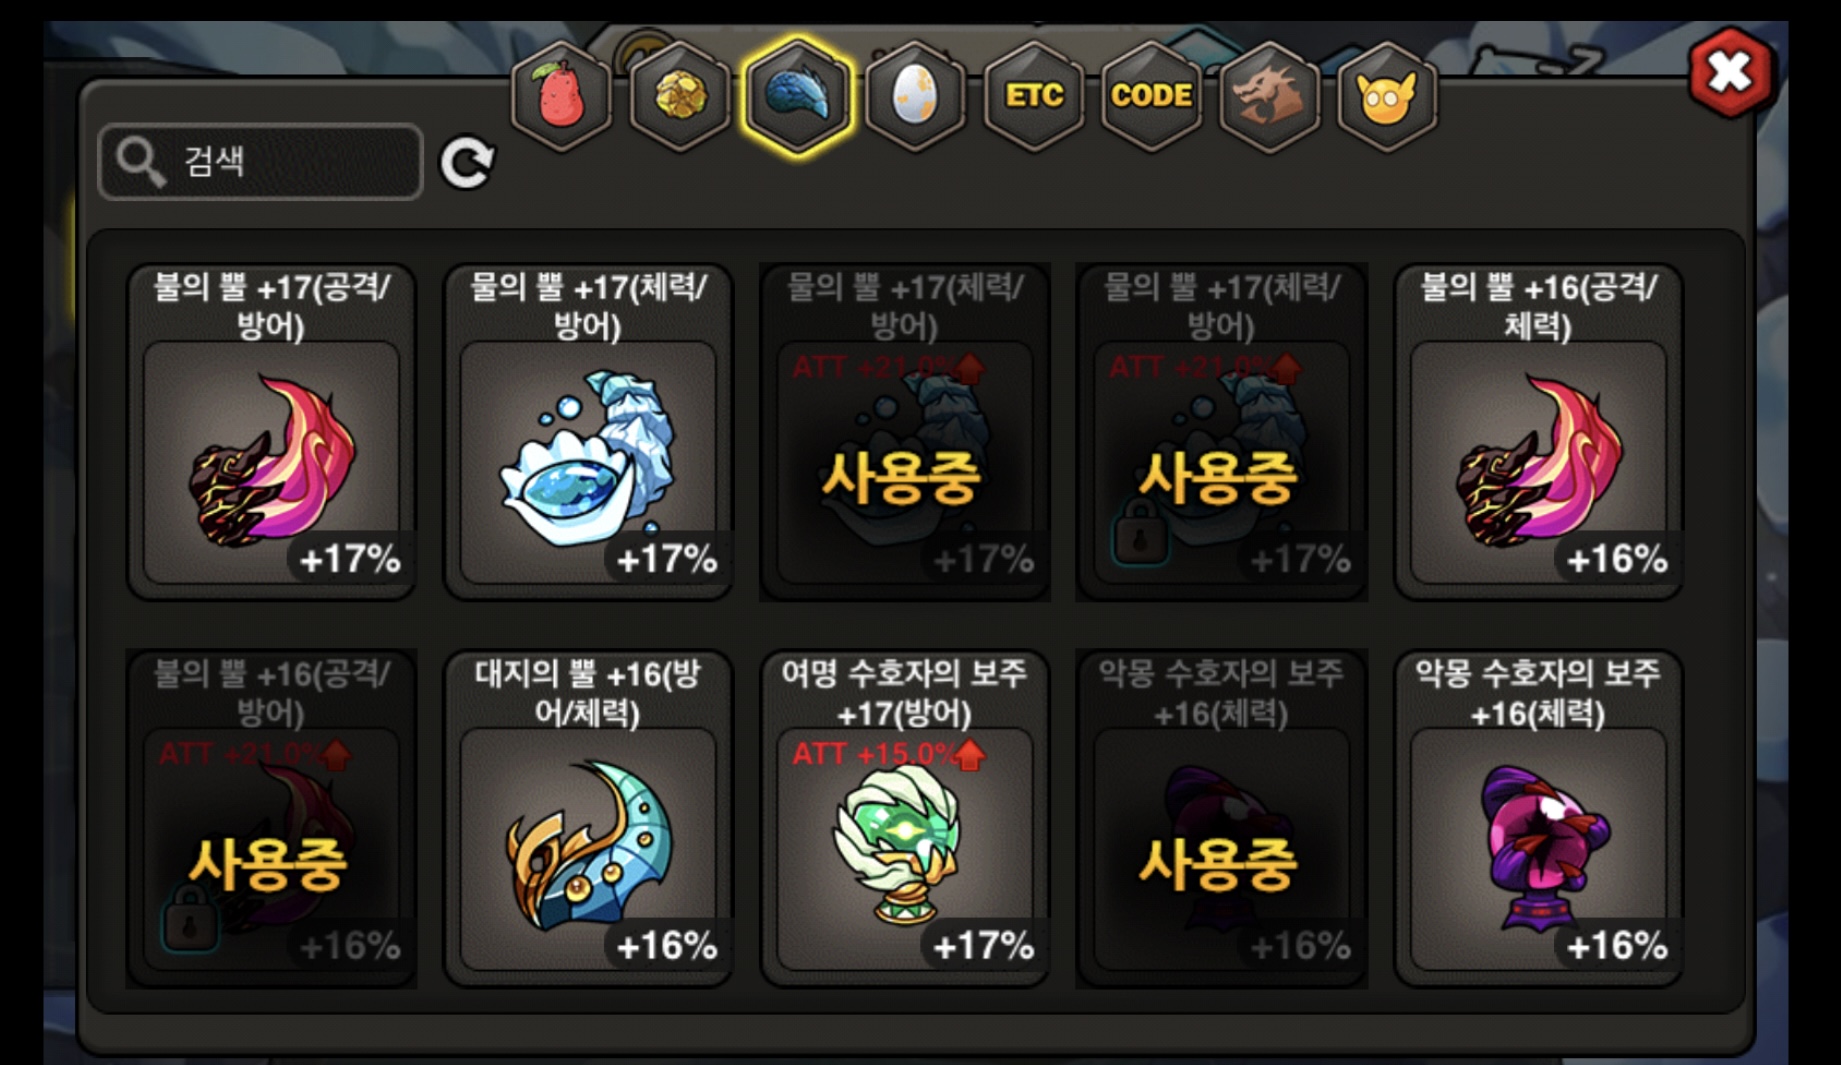Click the magnifying glass search icon
Viewport: 1841px width, 1065px height.
tap(140, 162)
